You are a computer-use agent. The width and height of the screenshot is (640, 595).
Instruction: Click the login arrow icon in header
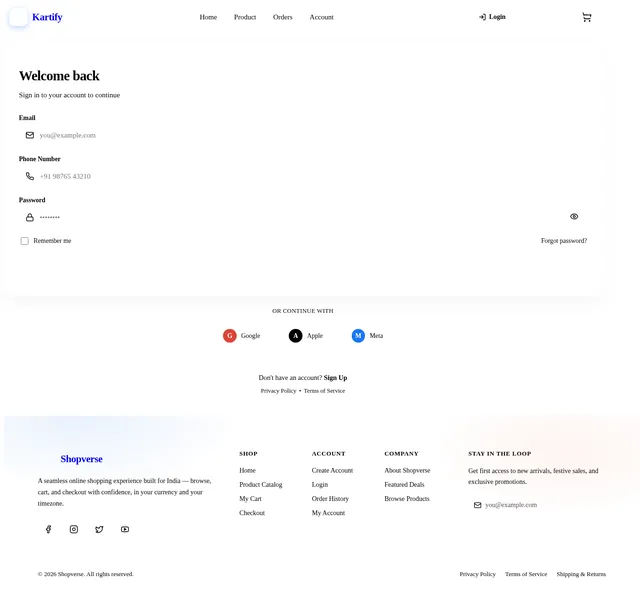pyautogui.click(x=482, y=17)
